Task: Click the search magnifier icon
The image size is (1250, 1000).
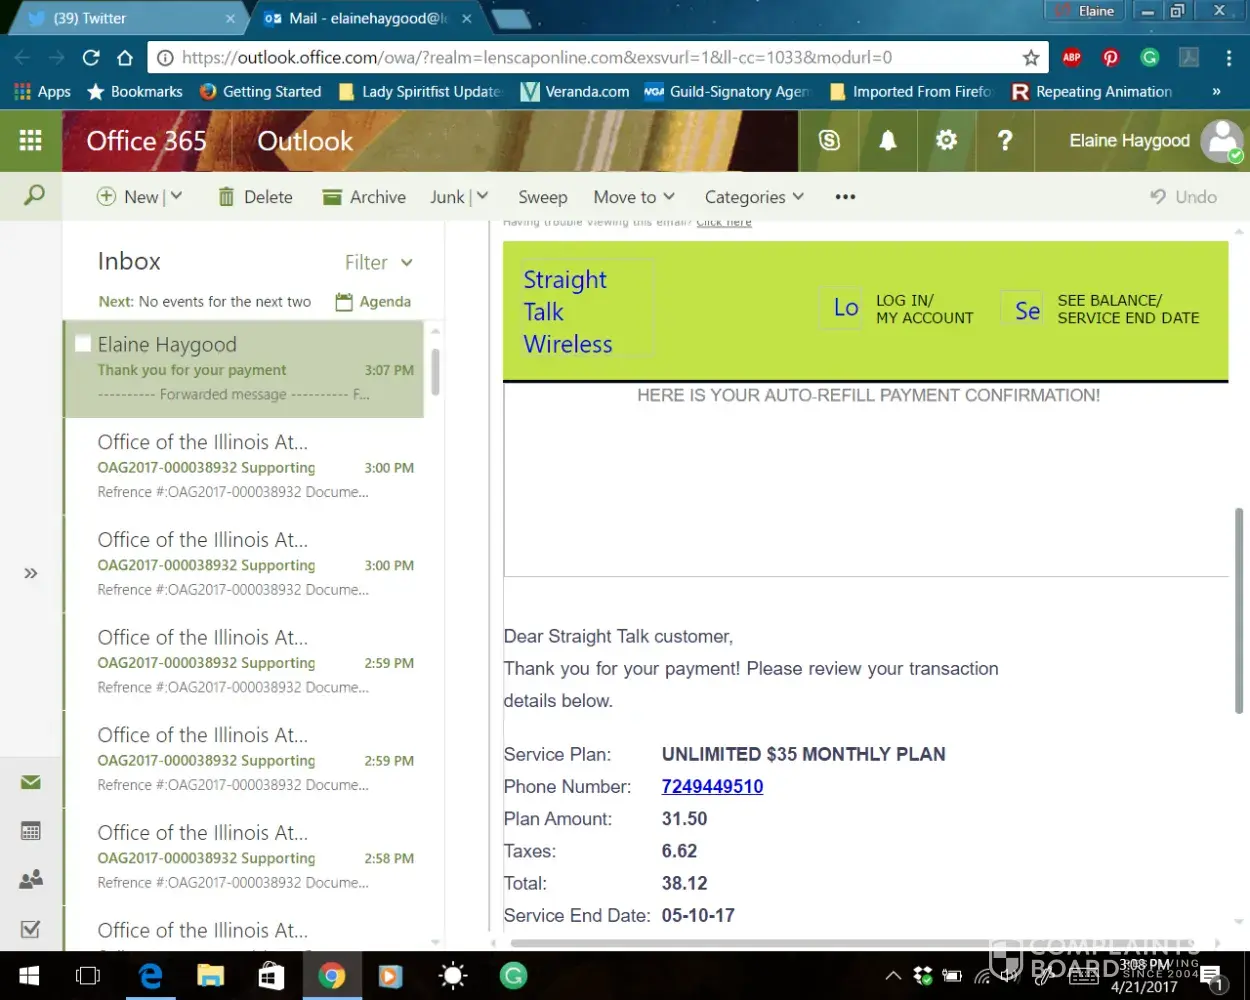Action: 34,196
